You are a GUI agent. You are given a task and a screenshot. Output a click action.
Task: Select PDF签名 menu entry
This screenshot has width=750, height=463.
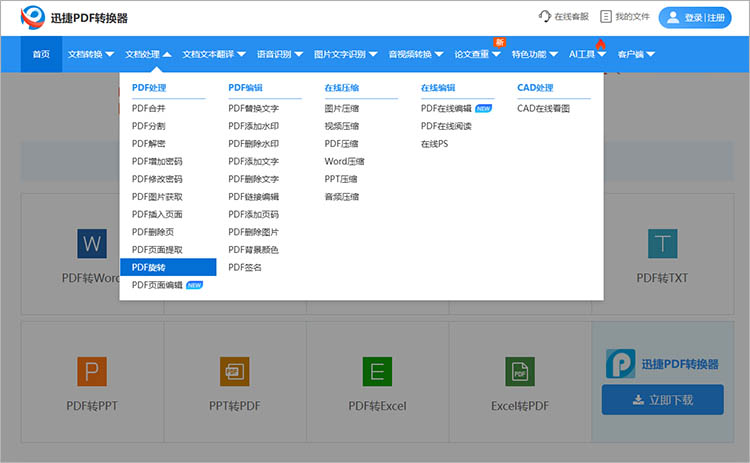[x=245, y=267]
